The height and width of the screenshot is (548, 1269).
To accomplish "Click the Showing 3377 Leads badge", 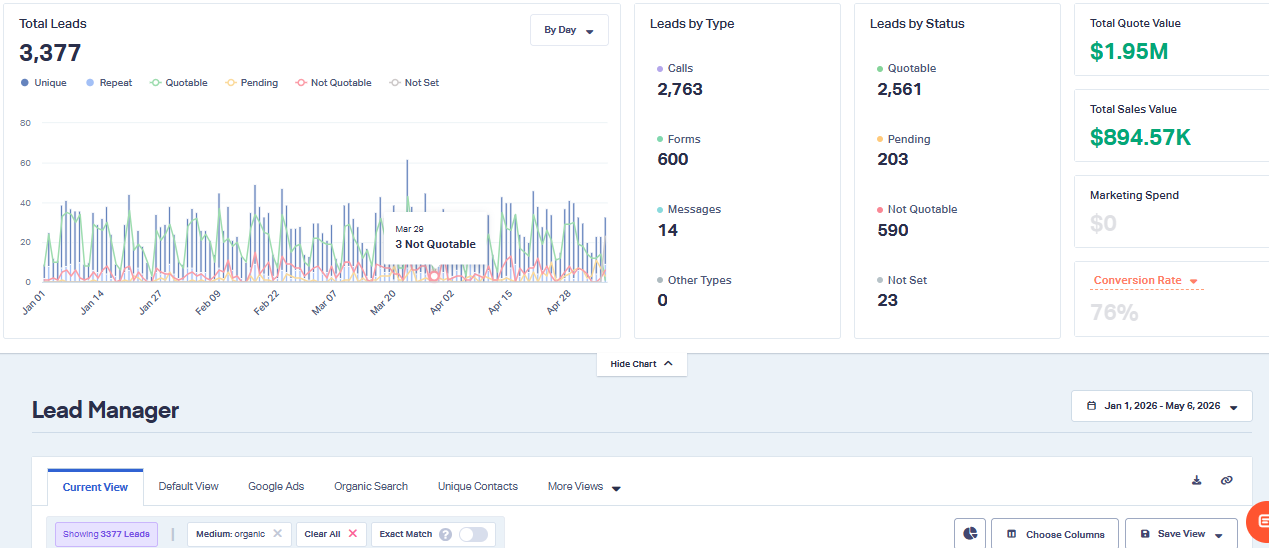I will [x=106, y=534].
